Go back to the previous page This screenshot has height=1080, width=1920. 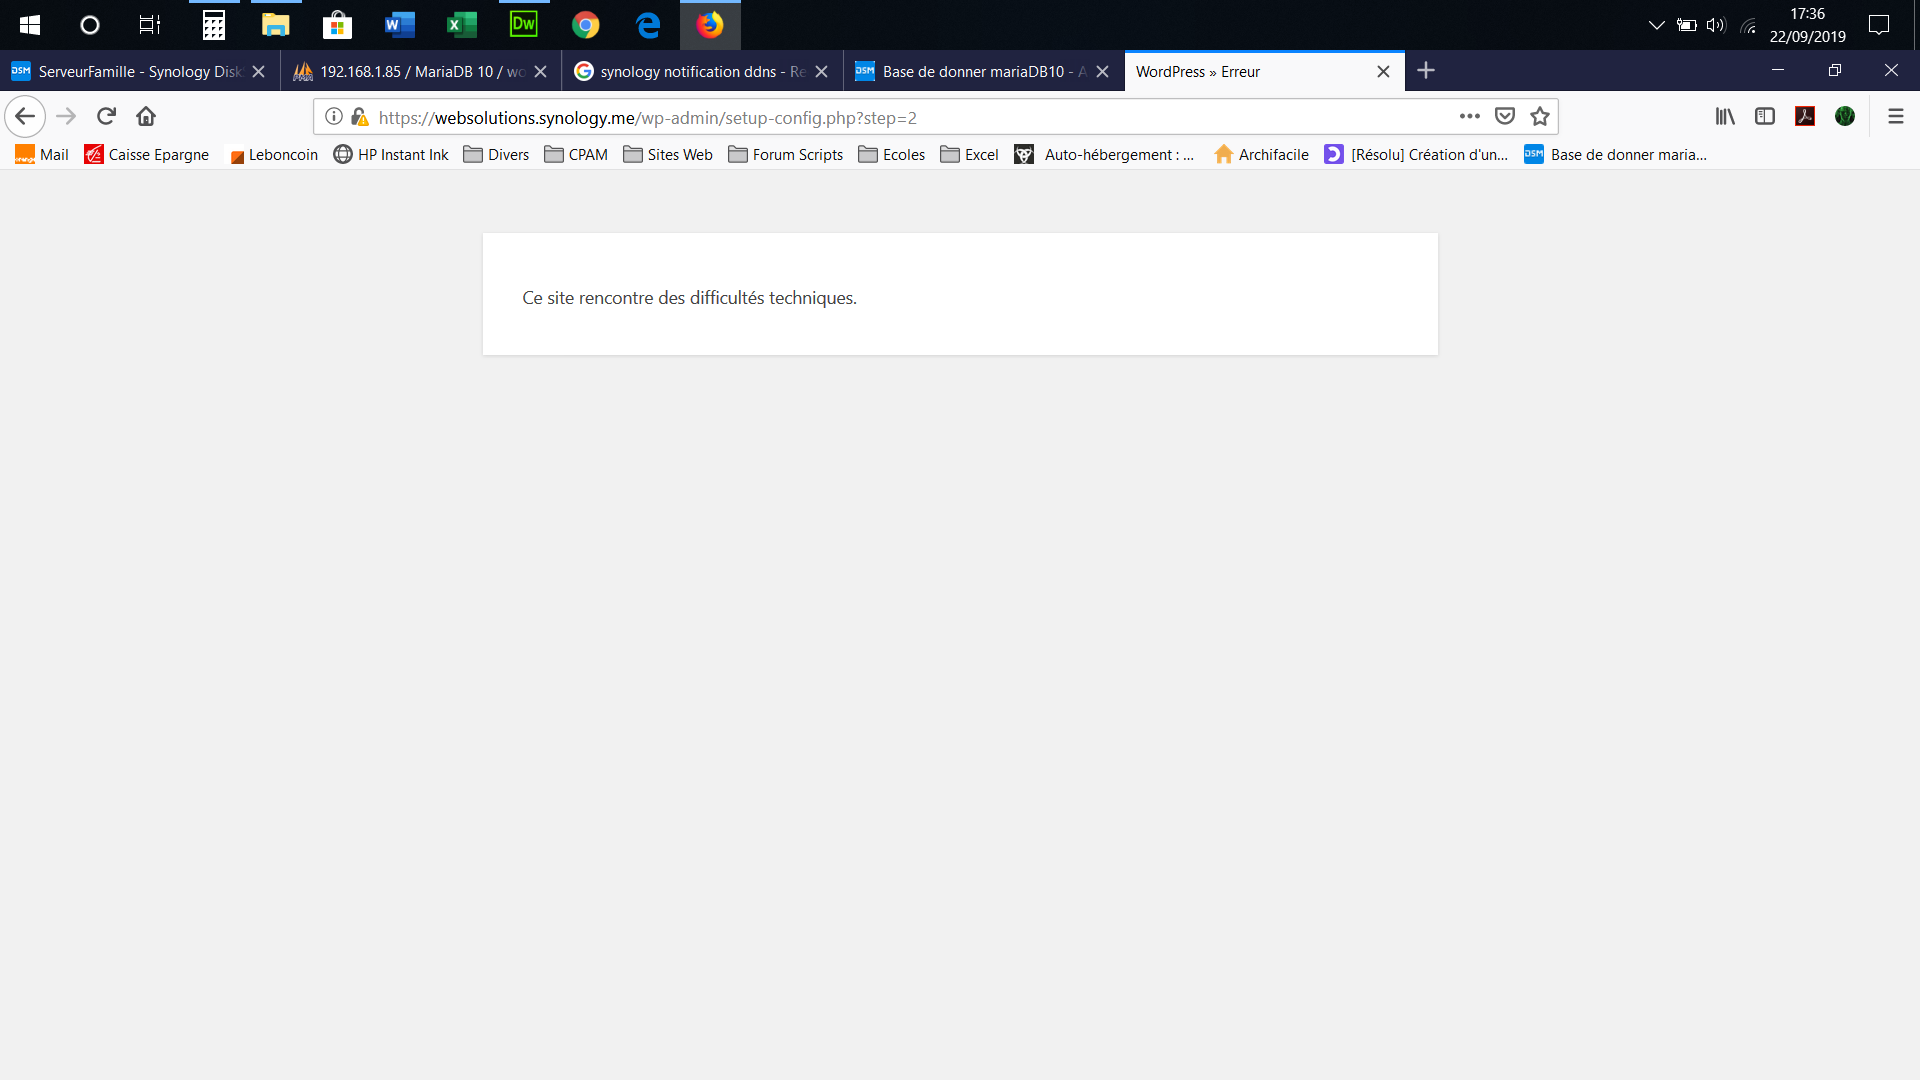(x=25, y=117)
